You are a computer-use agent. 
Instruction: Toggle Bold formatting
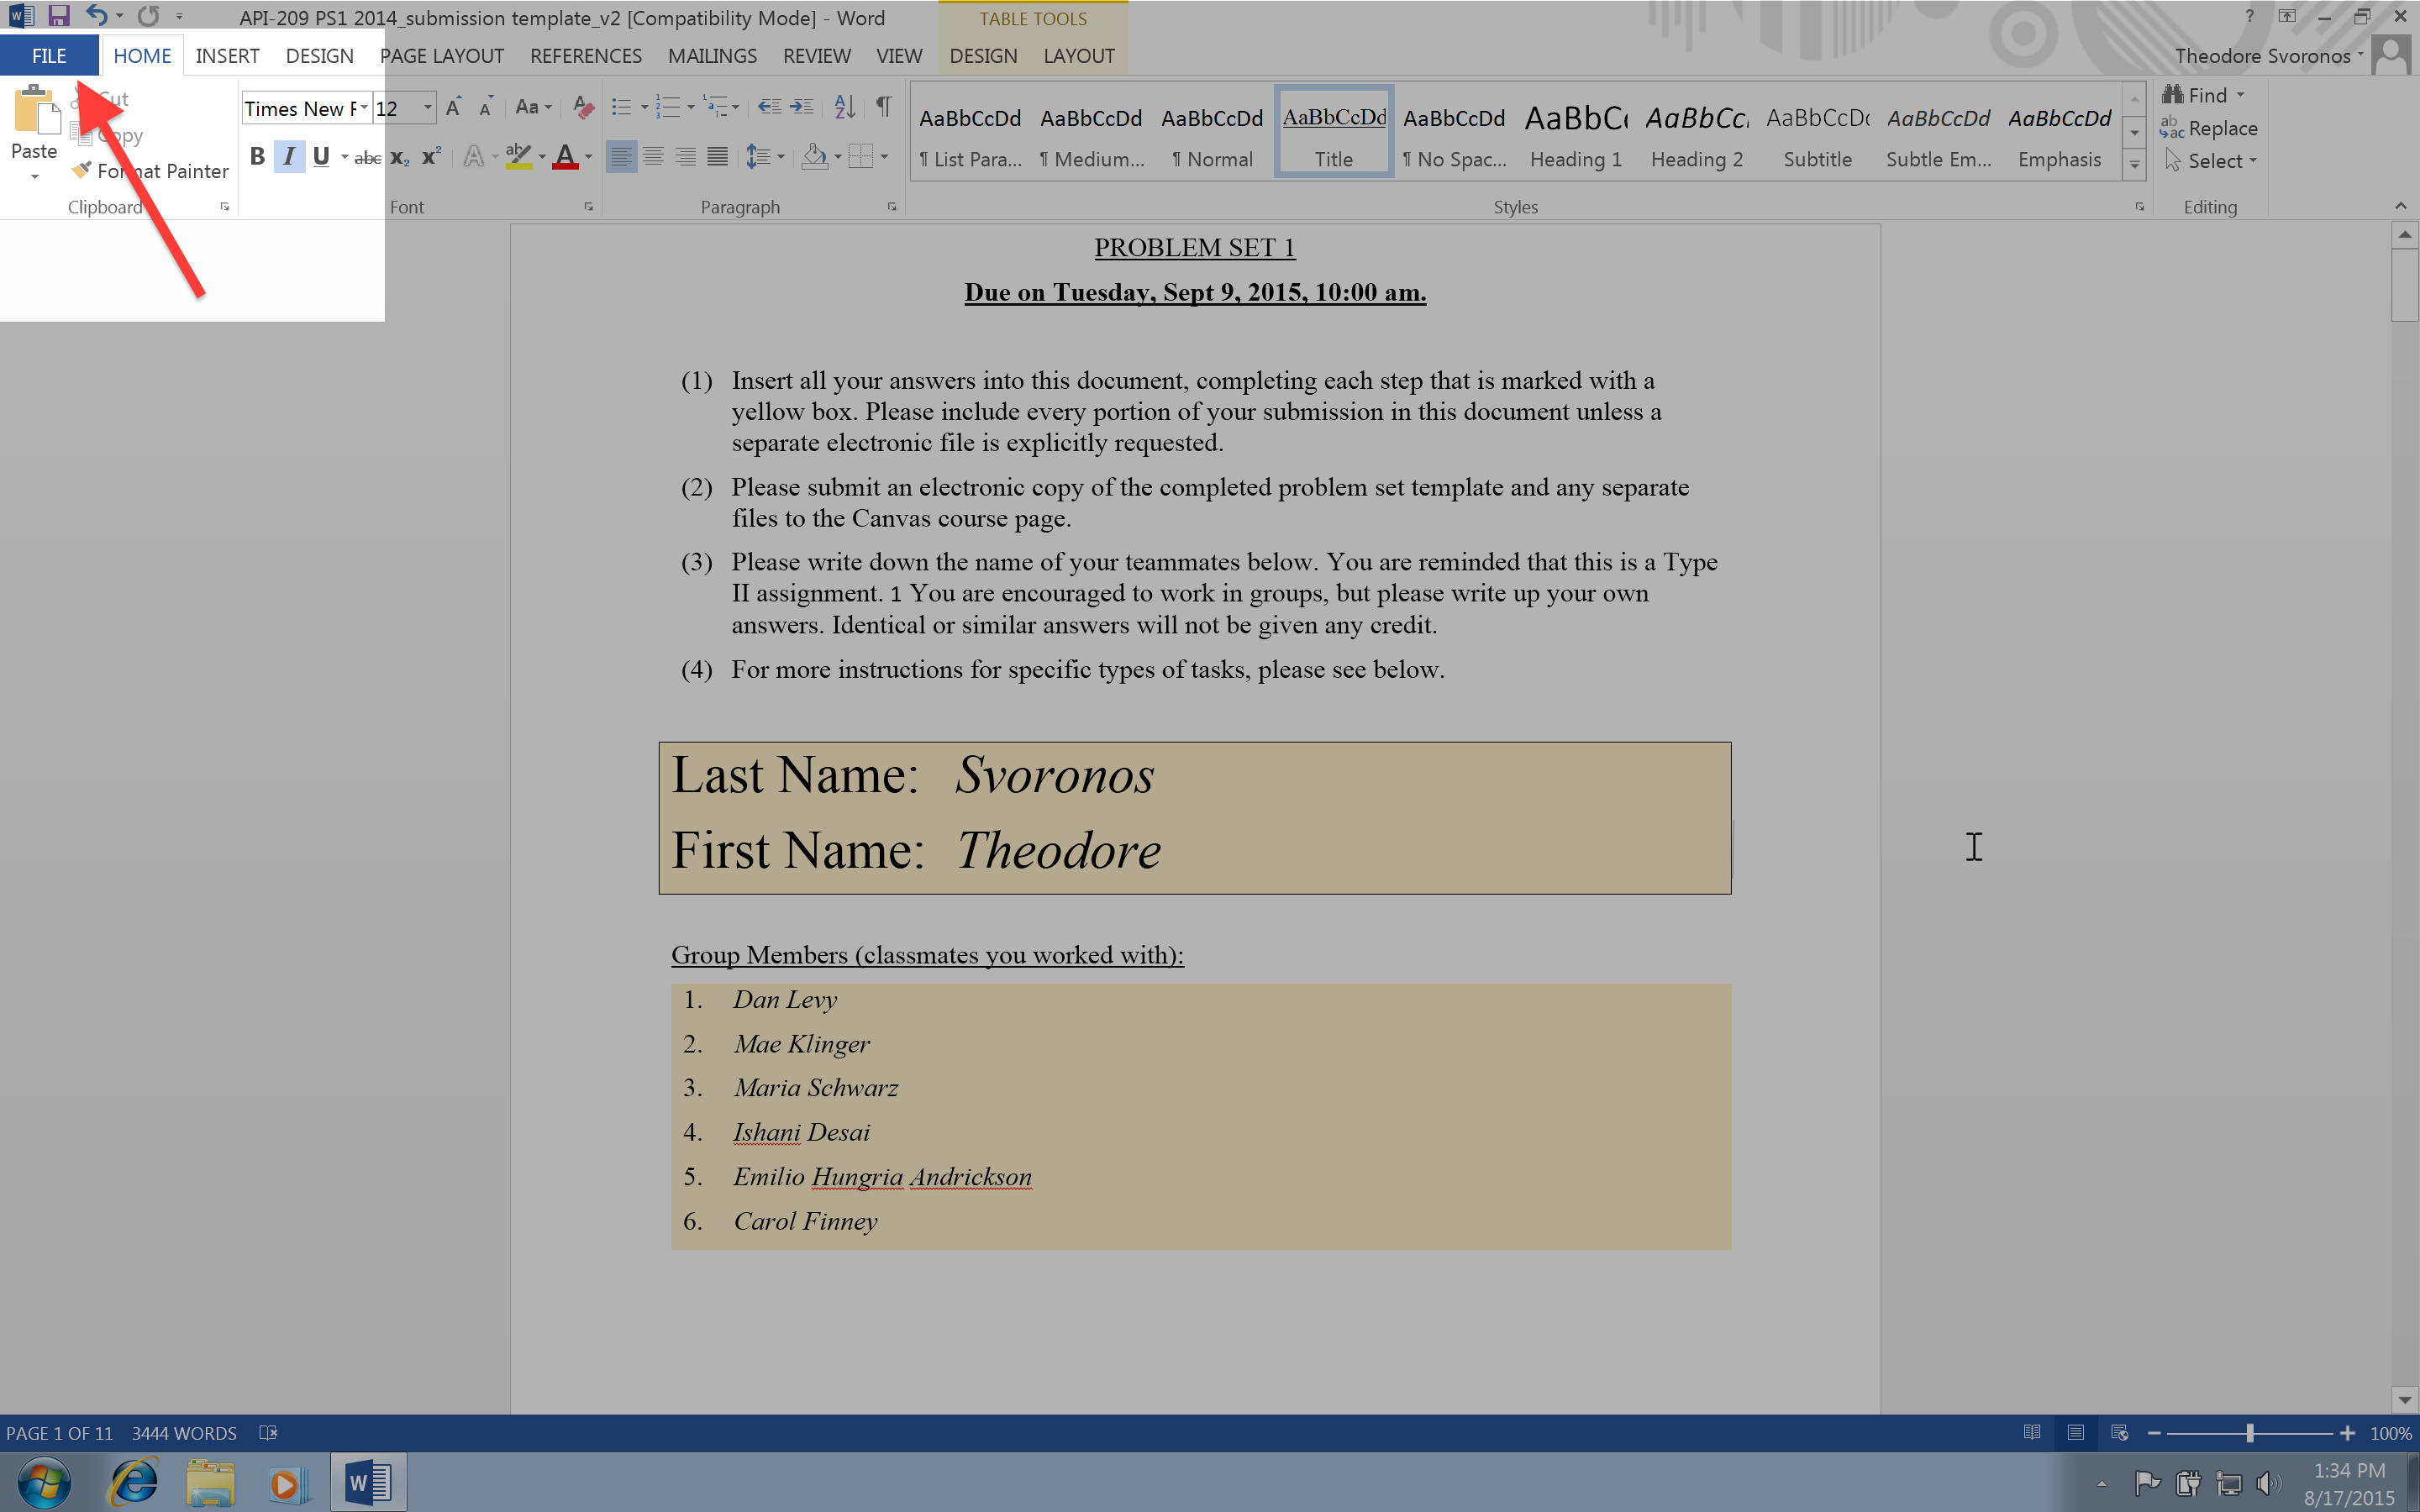pos(257,157)
